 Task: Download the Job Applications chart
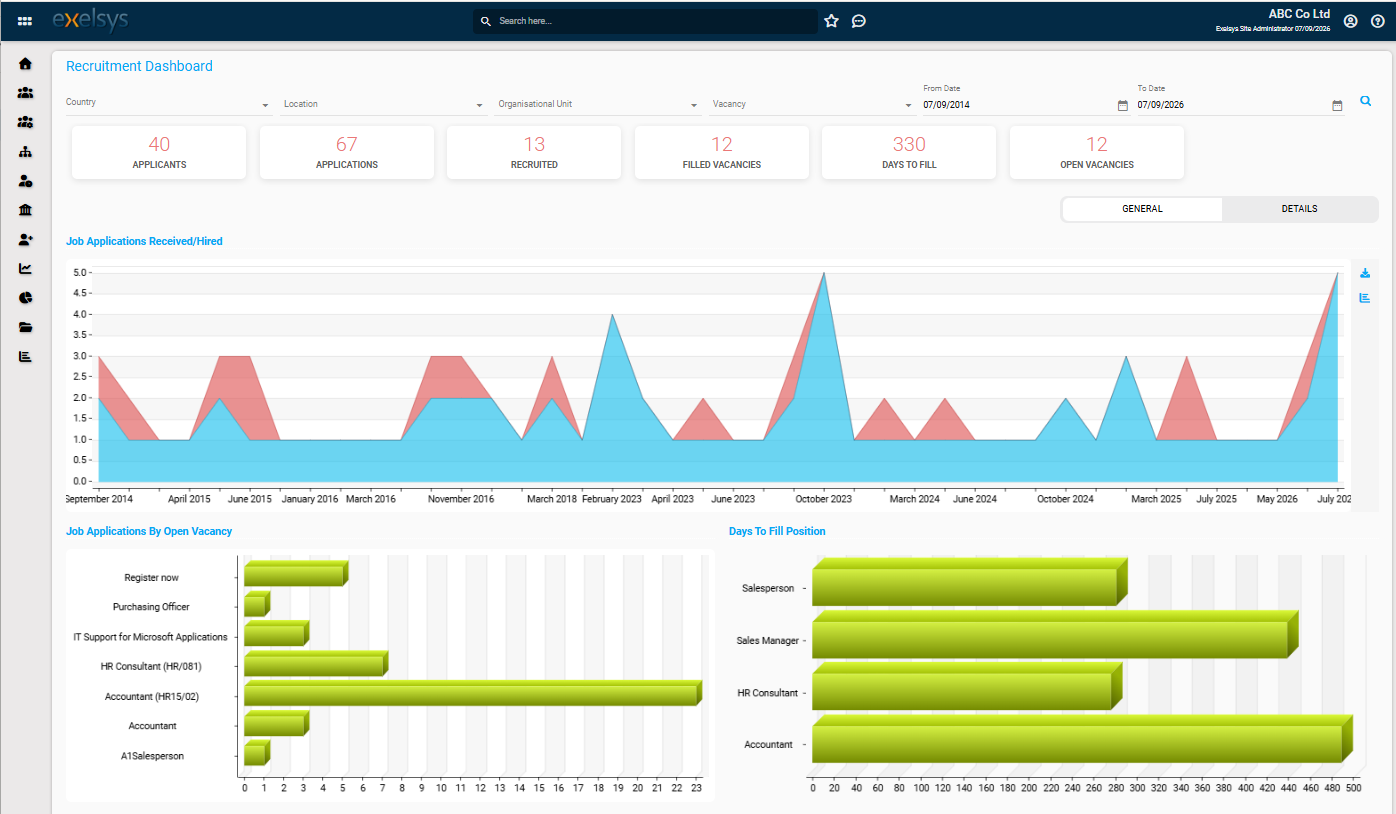(1365, 273)
